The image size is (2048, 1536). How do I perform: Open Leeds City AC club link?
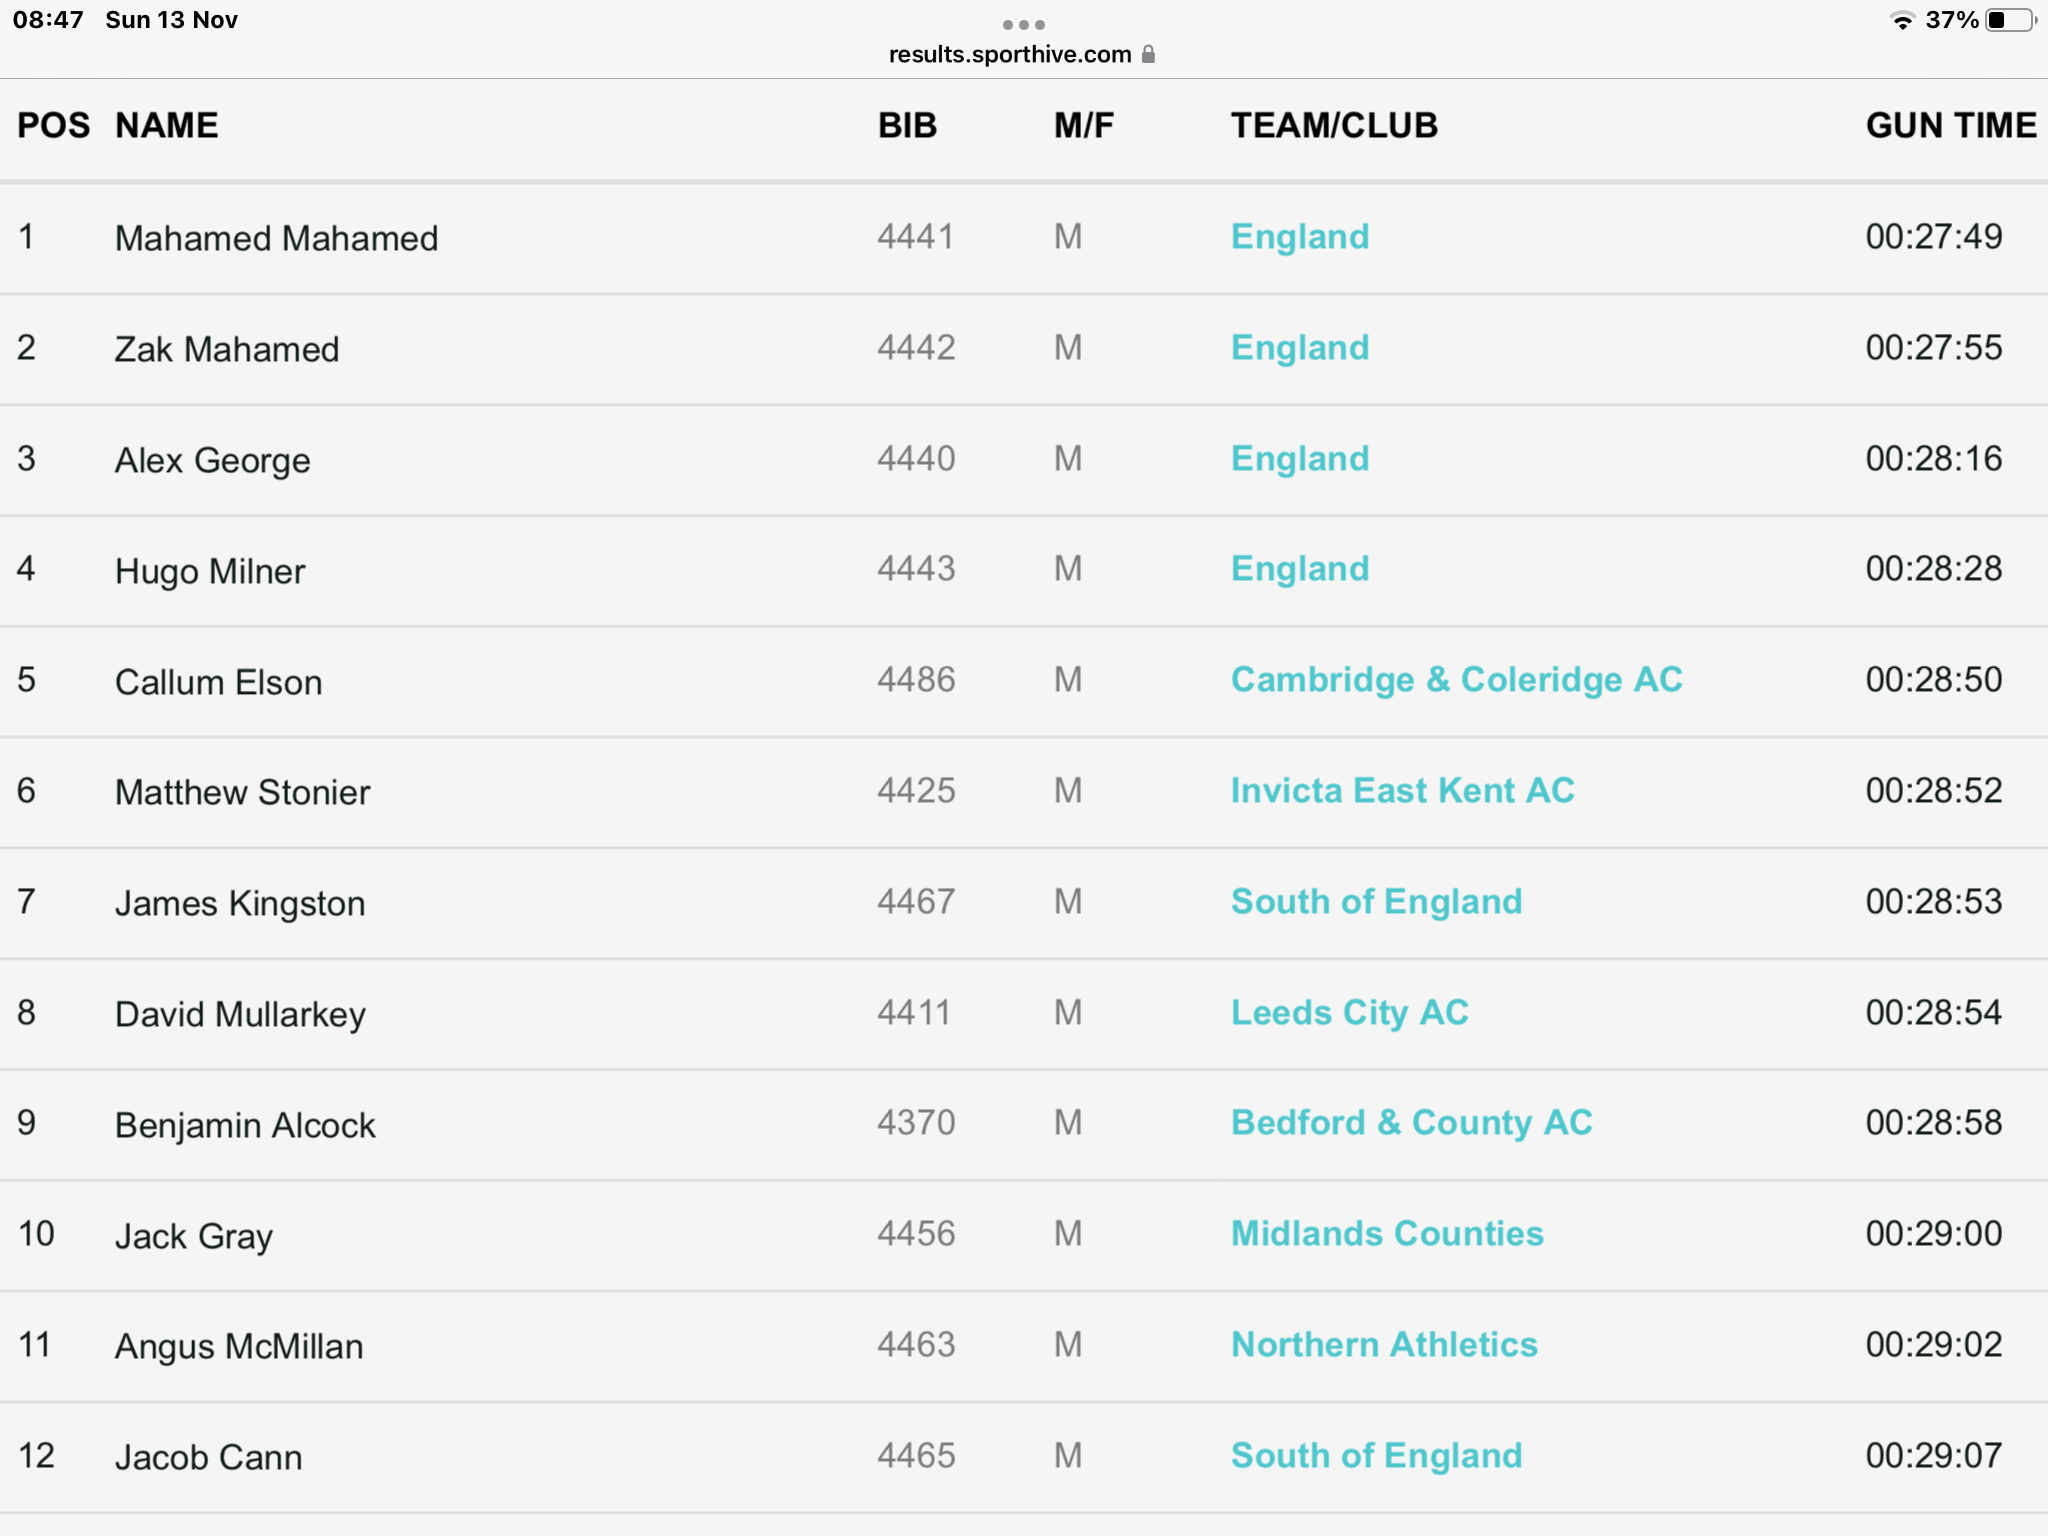pyautogui.click(x=1349, y=1013)
